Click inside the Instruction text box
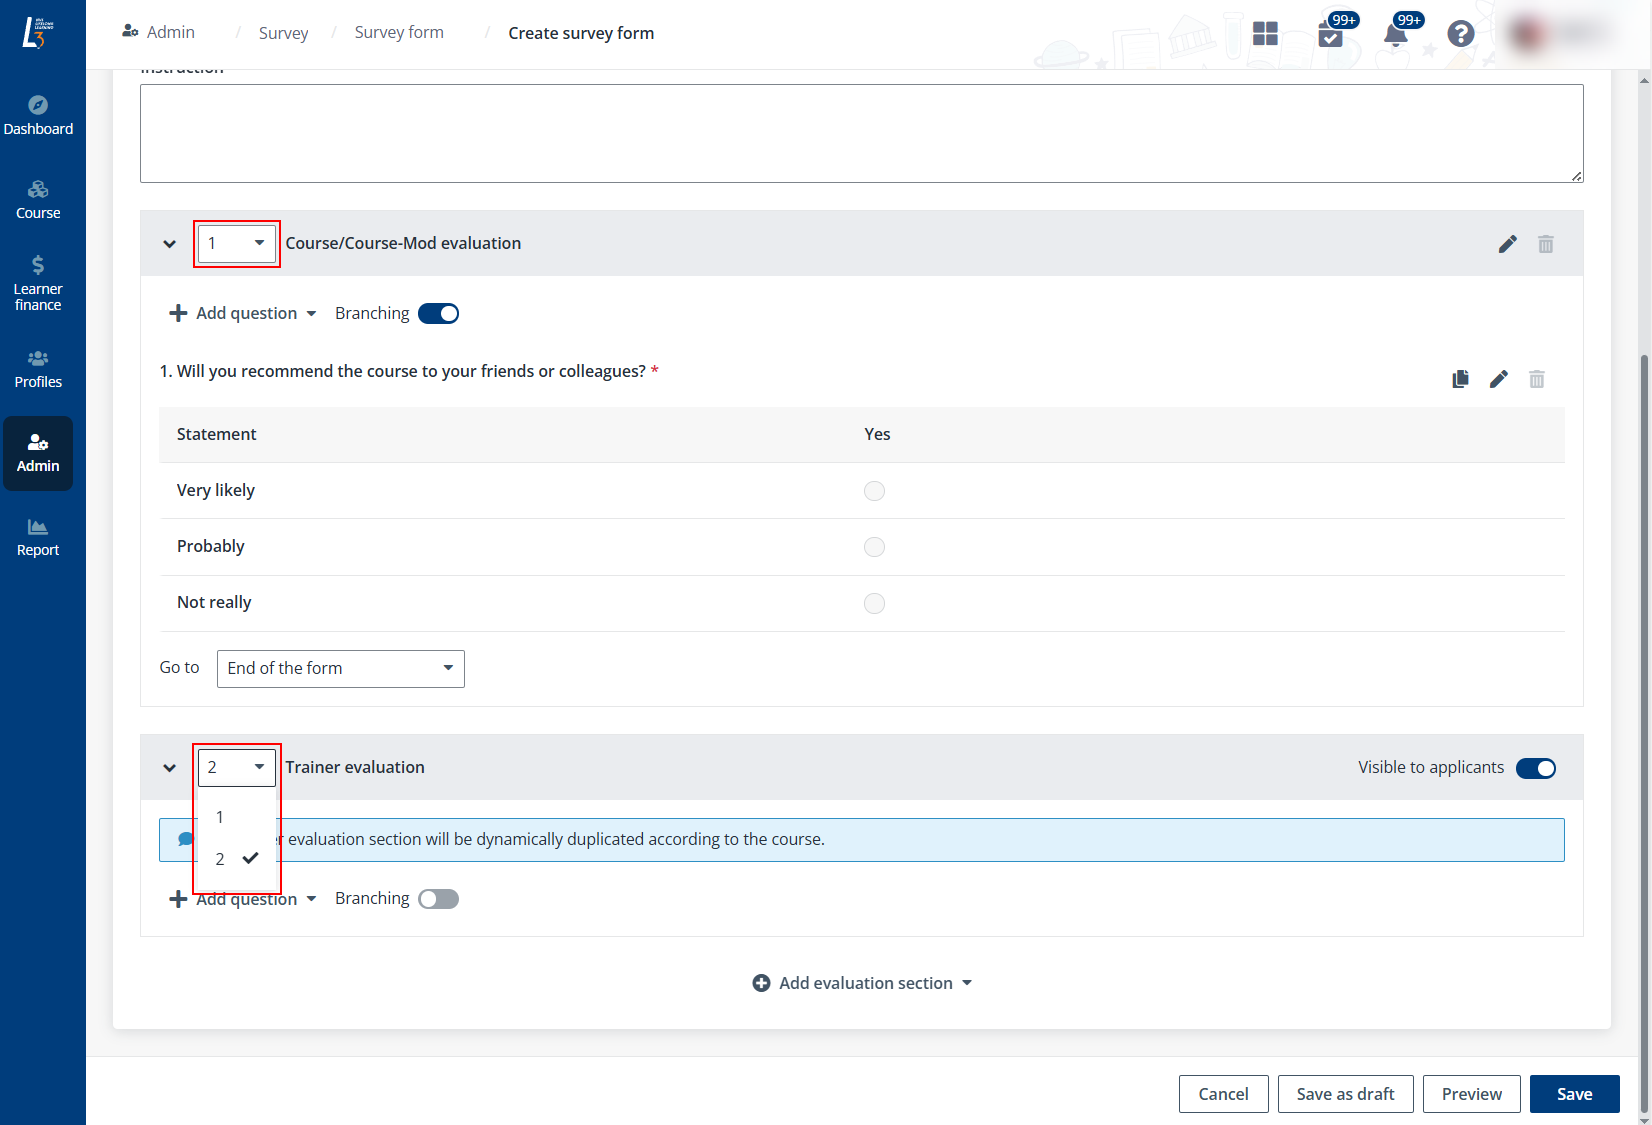1652x1125 pixels. point(860,133)
